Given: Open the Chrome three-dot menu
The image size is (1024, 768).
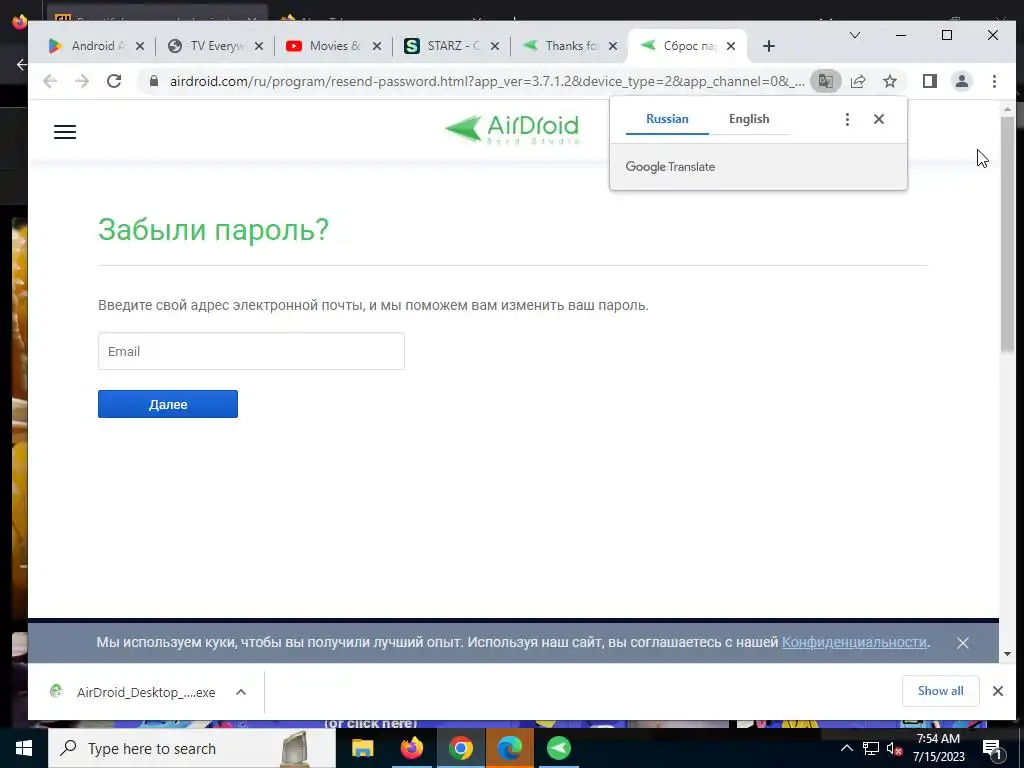Looking at the screenshot, I should tap(994, 81).
